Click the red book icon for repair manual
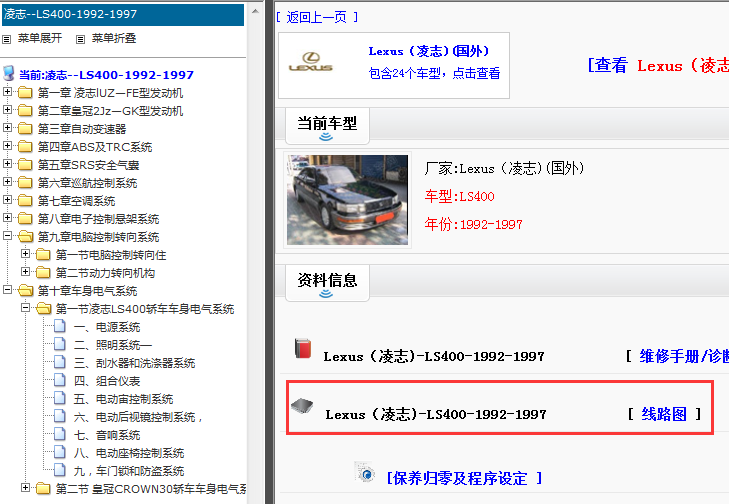The image size is (729, 504). coord(303,348)
